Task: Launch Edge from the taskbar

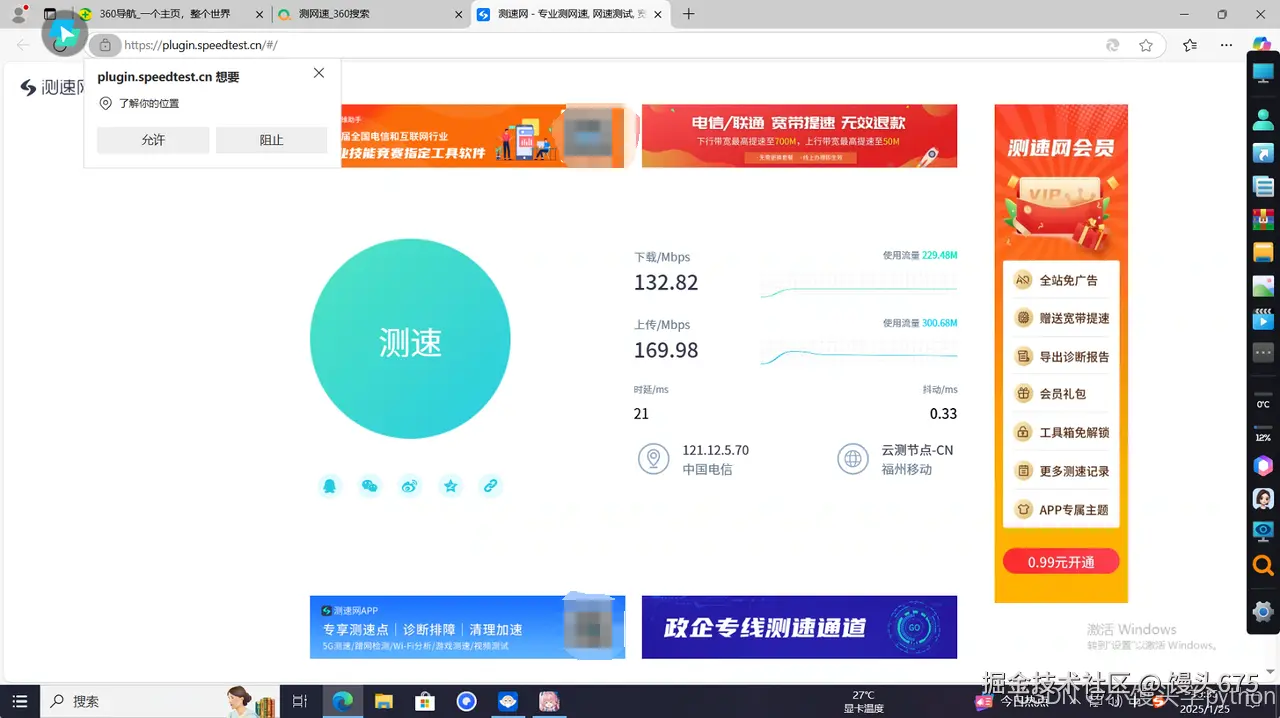Action: coord(342,701)
